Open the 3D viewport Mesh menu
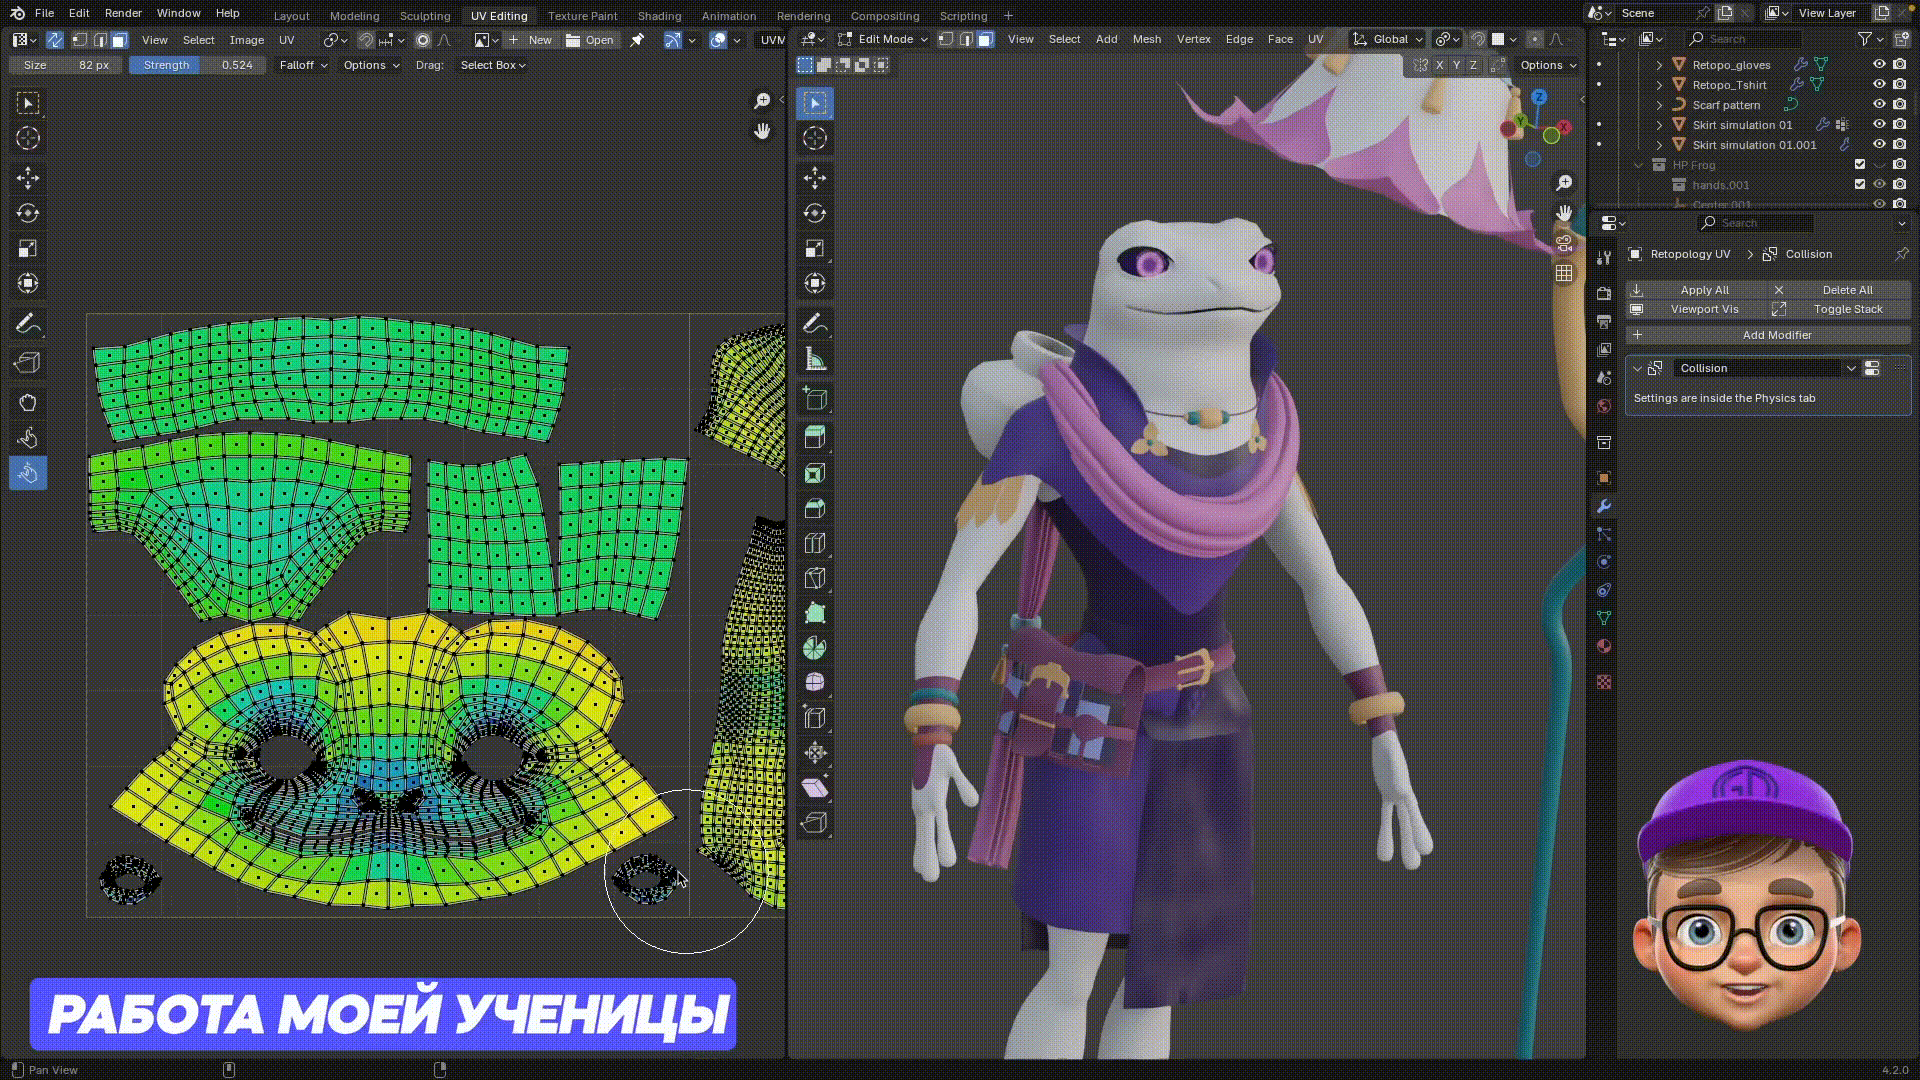 1147,39
